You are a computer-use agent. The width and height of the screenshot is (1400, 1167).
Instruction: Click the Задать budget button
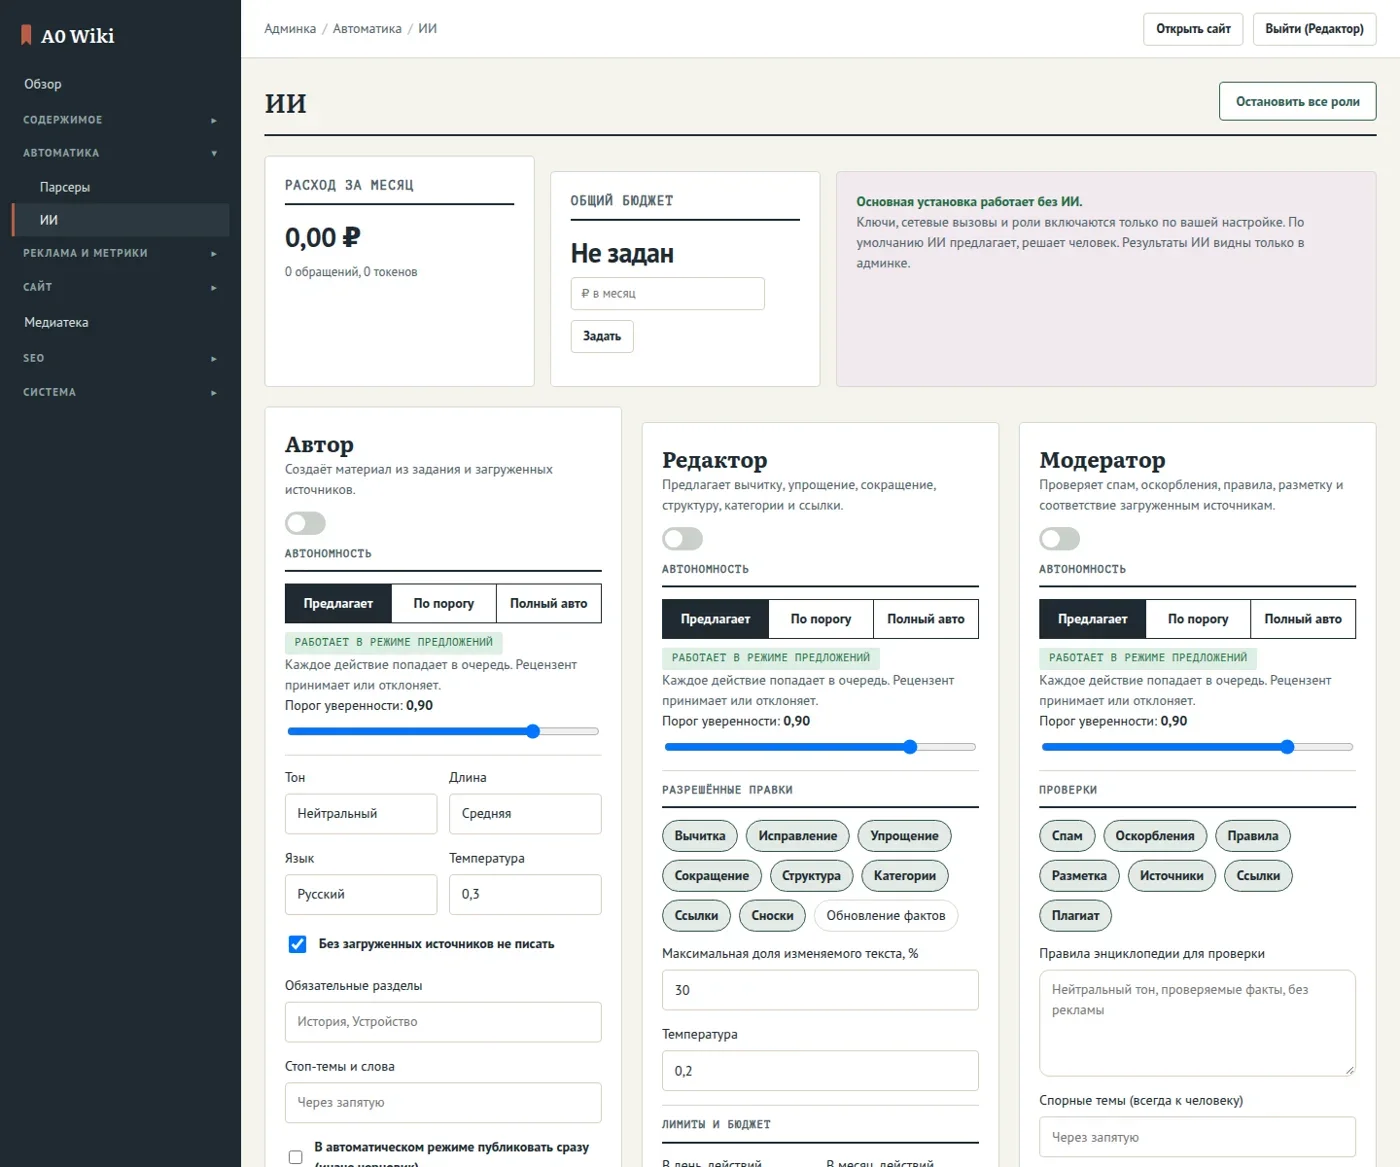(602, 336)
